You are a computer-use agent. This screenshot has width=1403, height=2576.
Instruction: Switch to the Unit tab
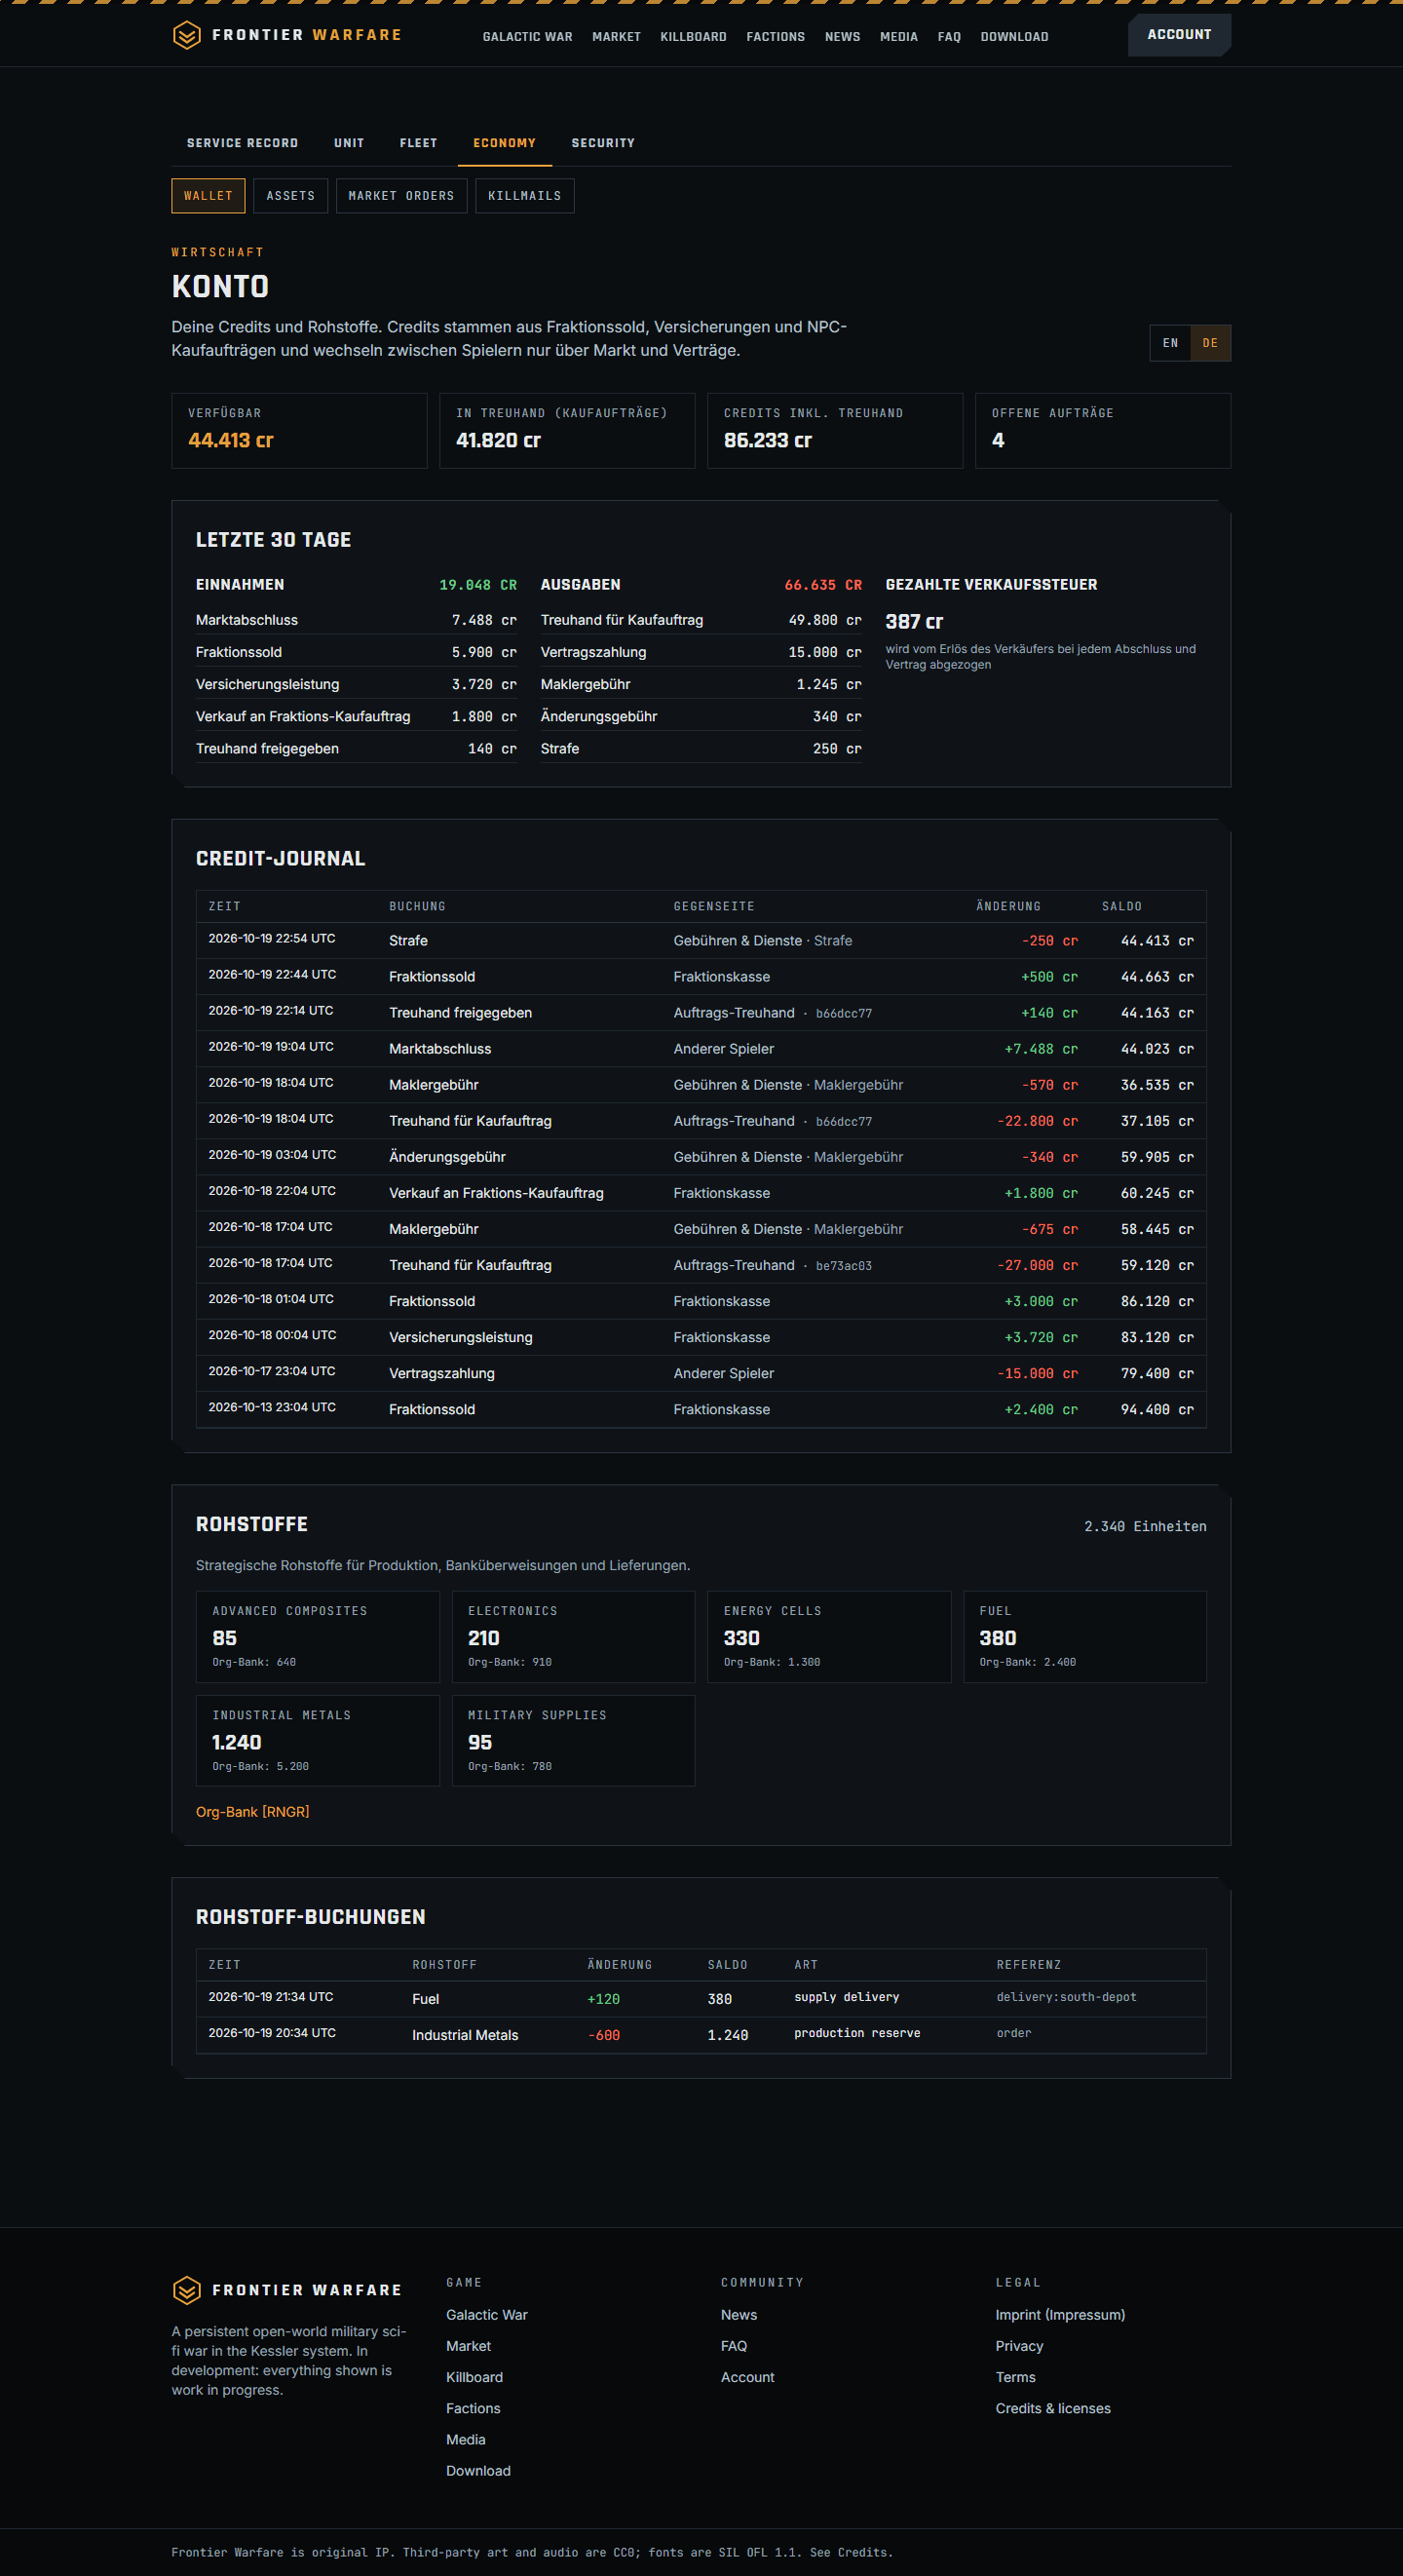tap(349, 143)
